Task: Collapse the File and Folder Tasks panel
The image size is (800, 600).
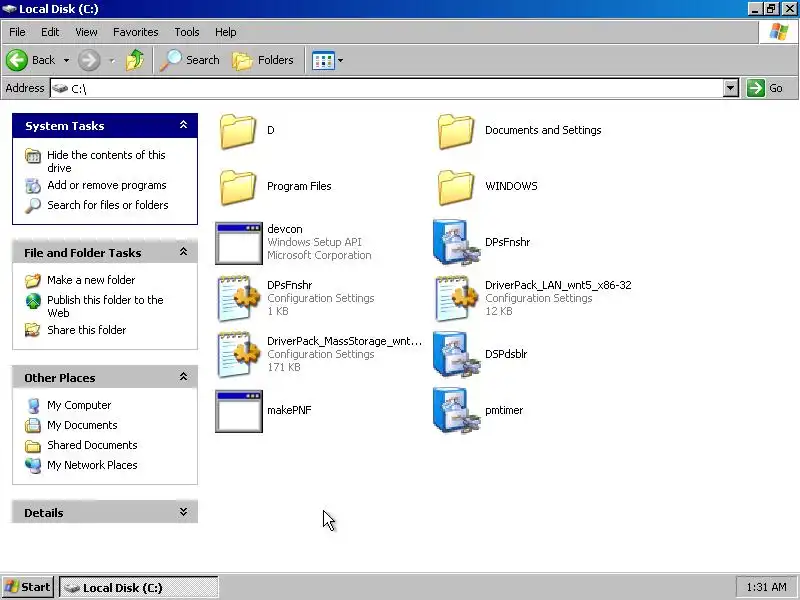Action: click(x=183, y=252)
